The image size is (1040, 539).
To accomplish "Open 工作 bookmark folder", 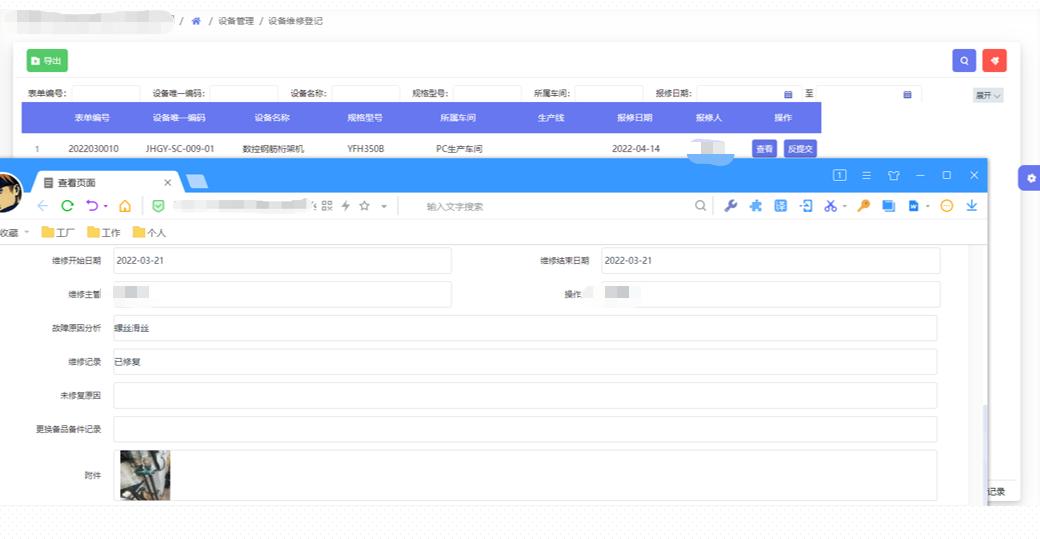I will [103, 233].
